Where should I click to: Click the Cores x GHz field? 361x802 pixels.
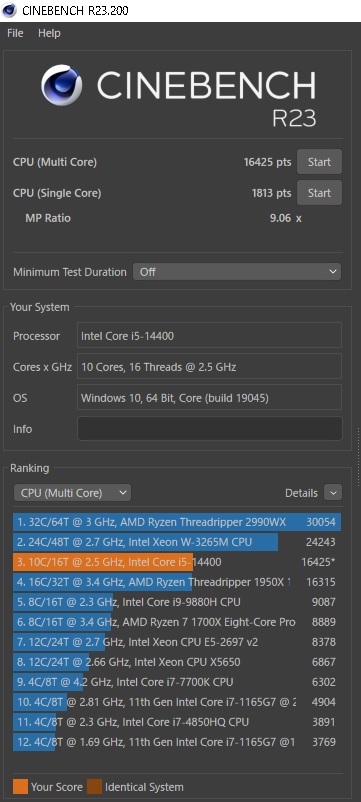[x=209, y=366]
